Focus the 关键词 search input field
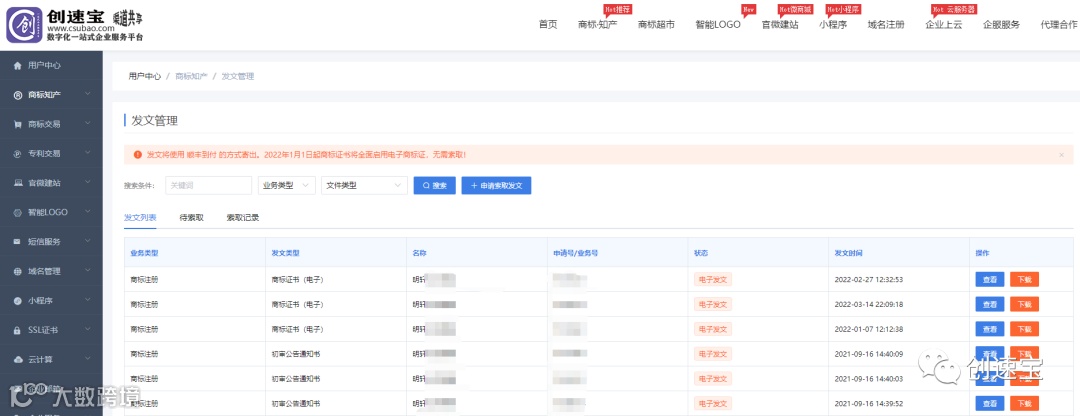Screen dimensions: 1080x416 pos(209,185)
